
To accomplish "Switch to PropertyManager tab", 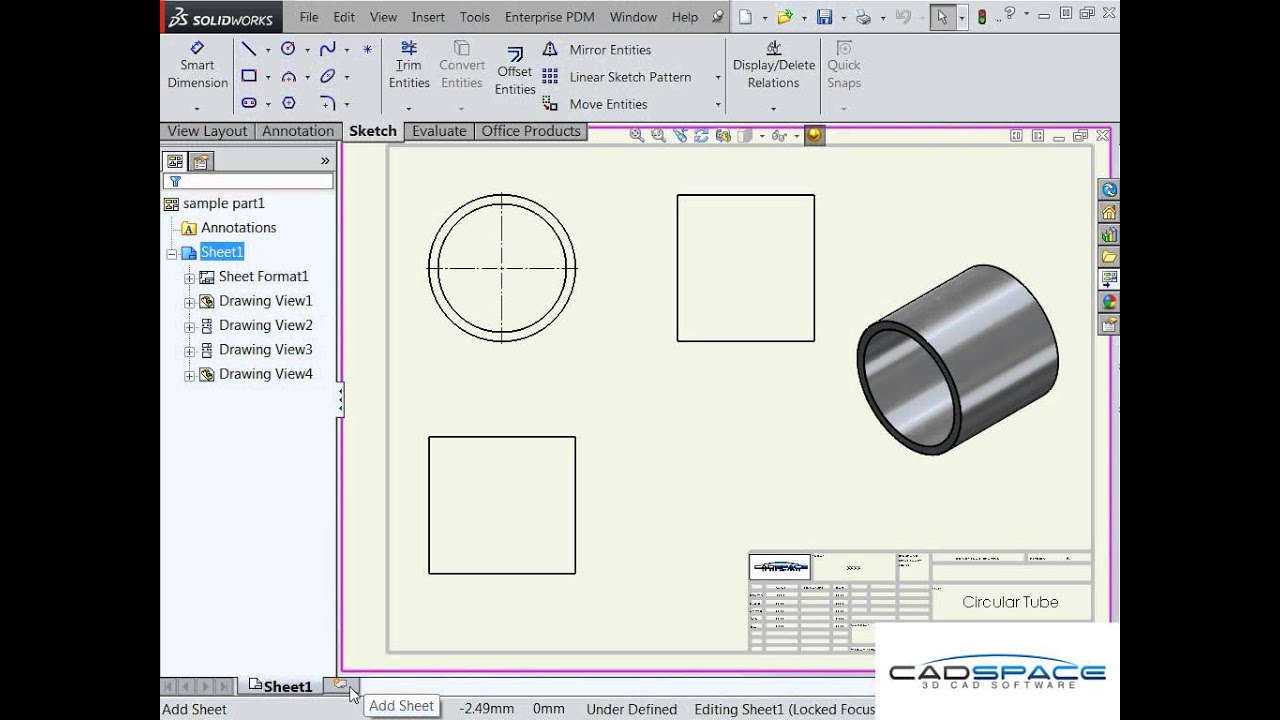I will [201, 161].
